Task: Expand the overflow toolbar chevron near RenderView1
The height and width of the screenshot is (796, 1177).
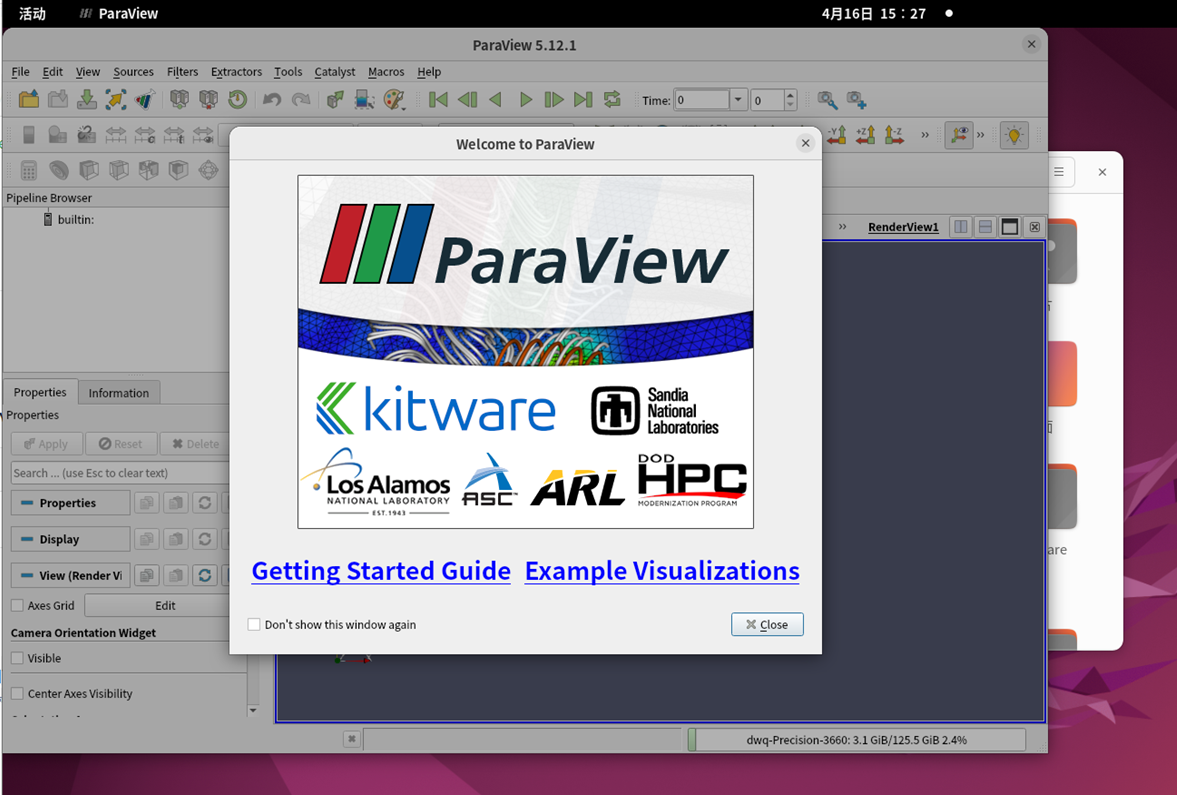Action: [843, 227]
